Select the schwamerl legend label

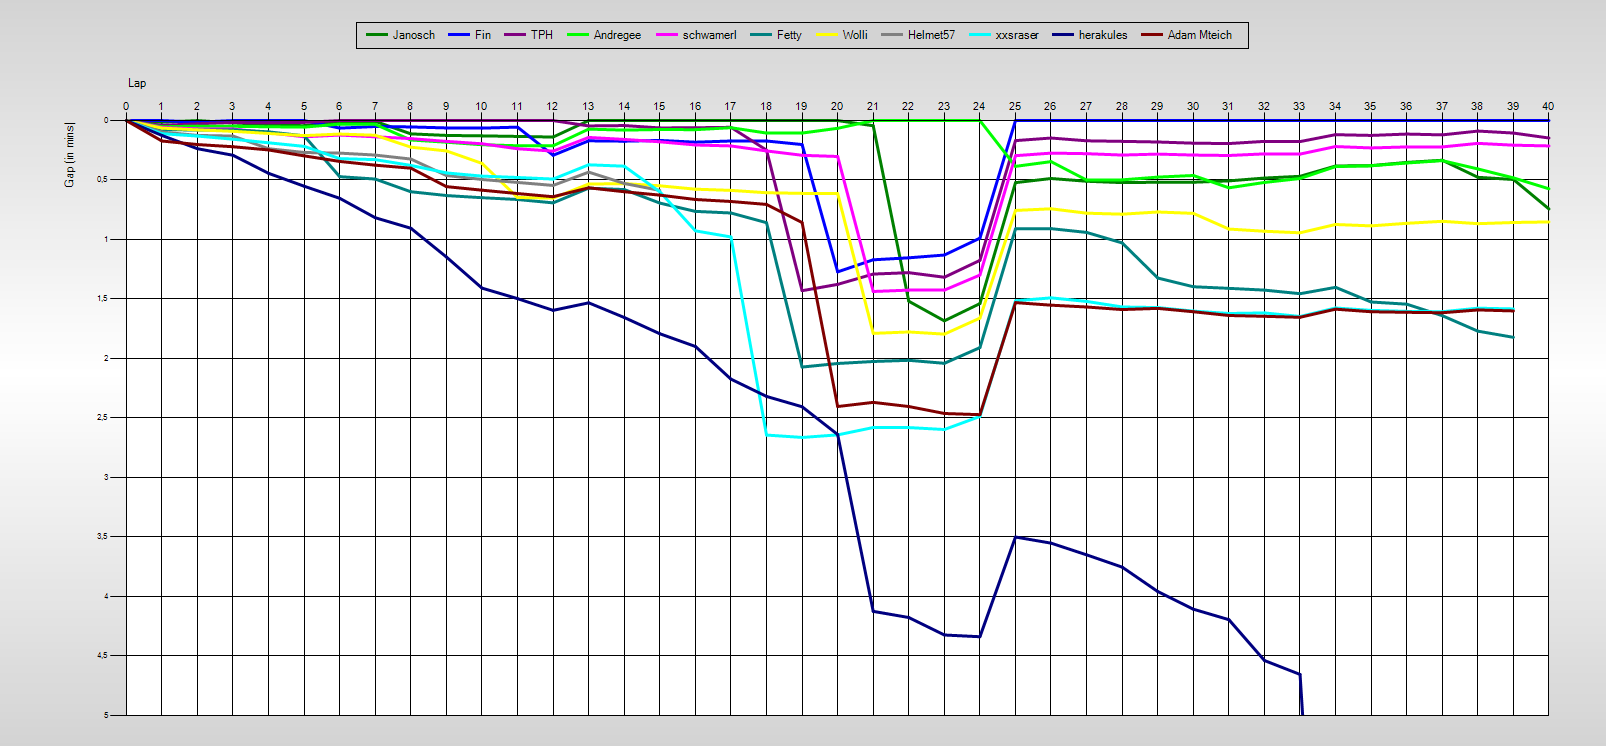(709, 35)
